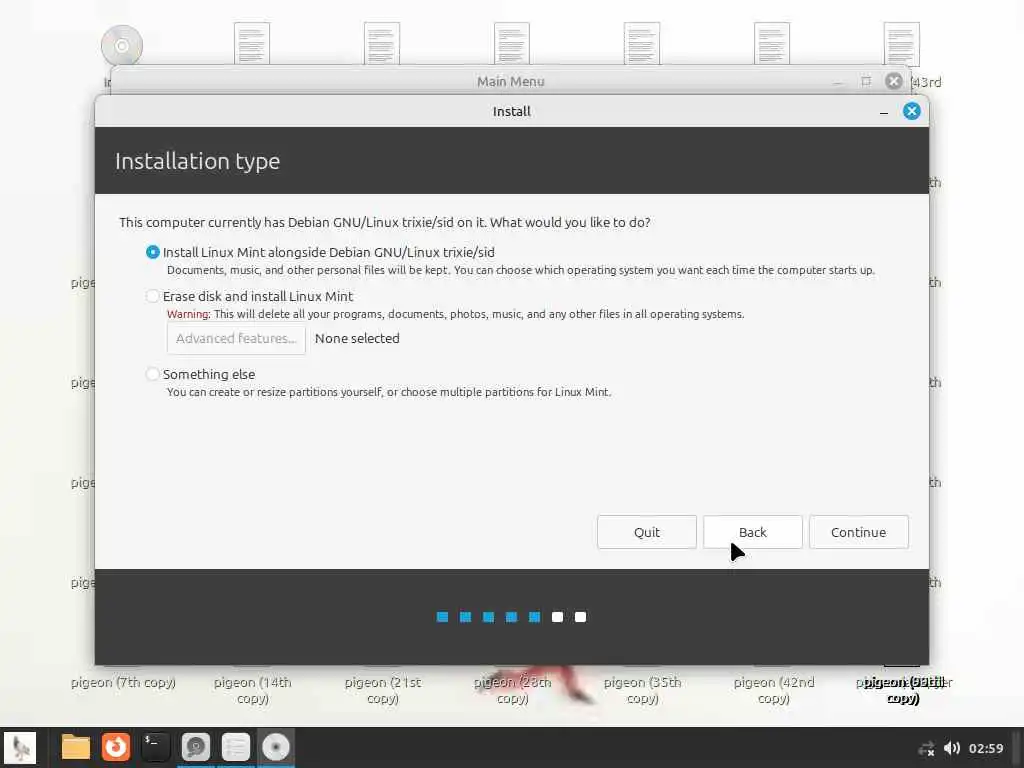The height and width of the screenshot is (768, 1024).
Task: Open the network connections tray icon
Action: [926, 748]
